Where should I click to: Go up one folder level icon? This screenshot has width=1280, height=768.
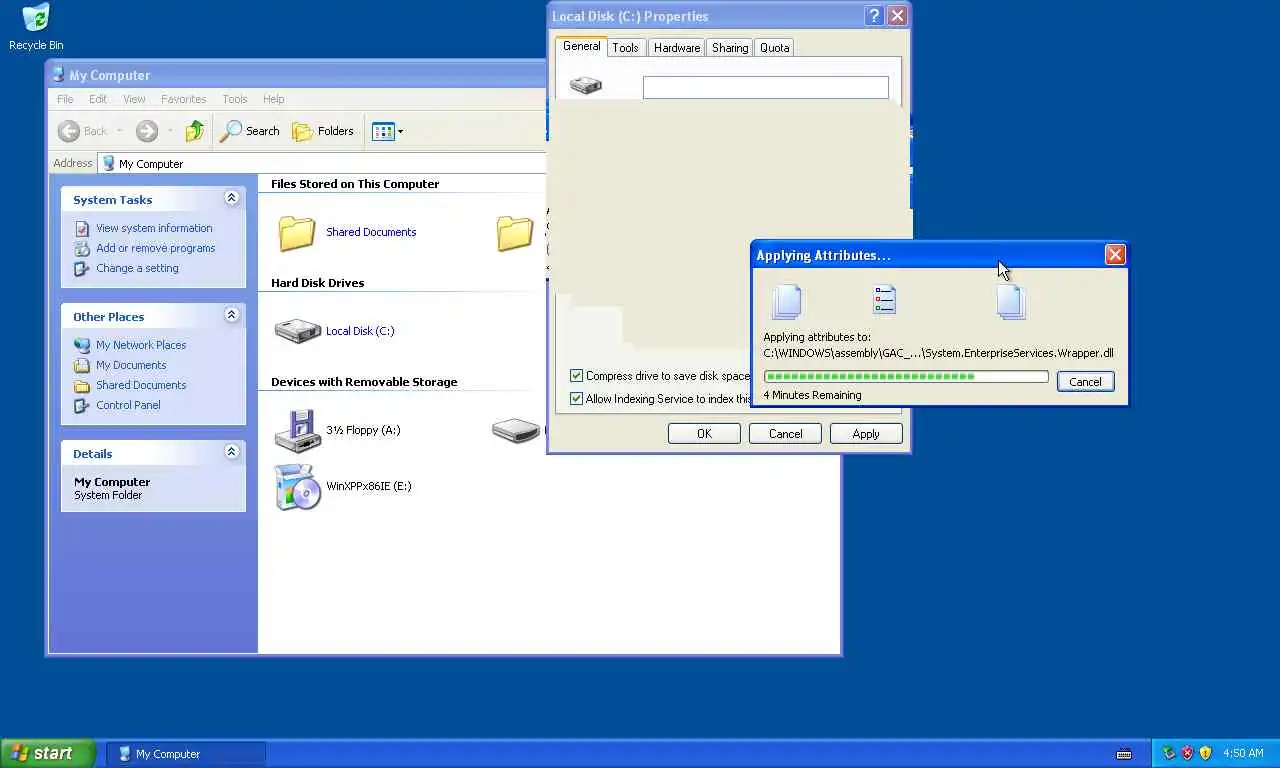click(195, 131)
